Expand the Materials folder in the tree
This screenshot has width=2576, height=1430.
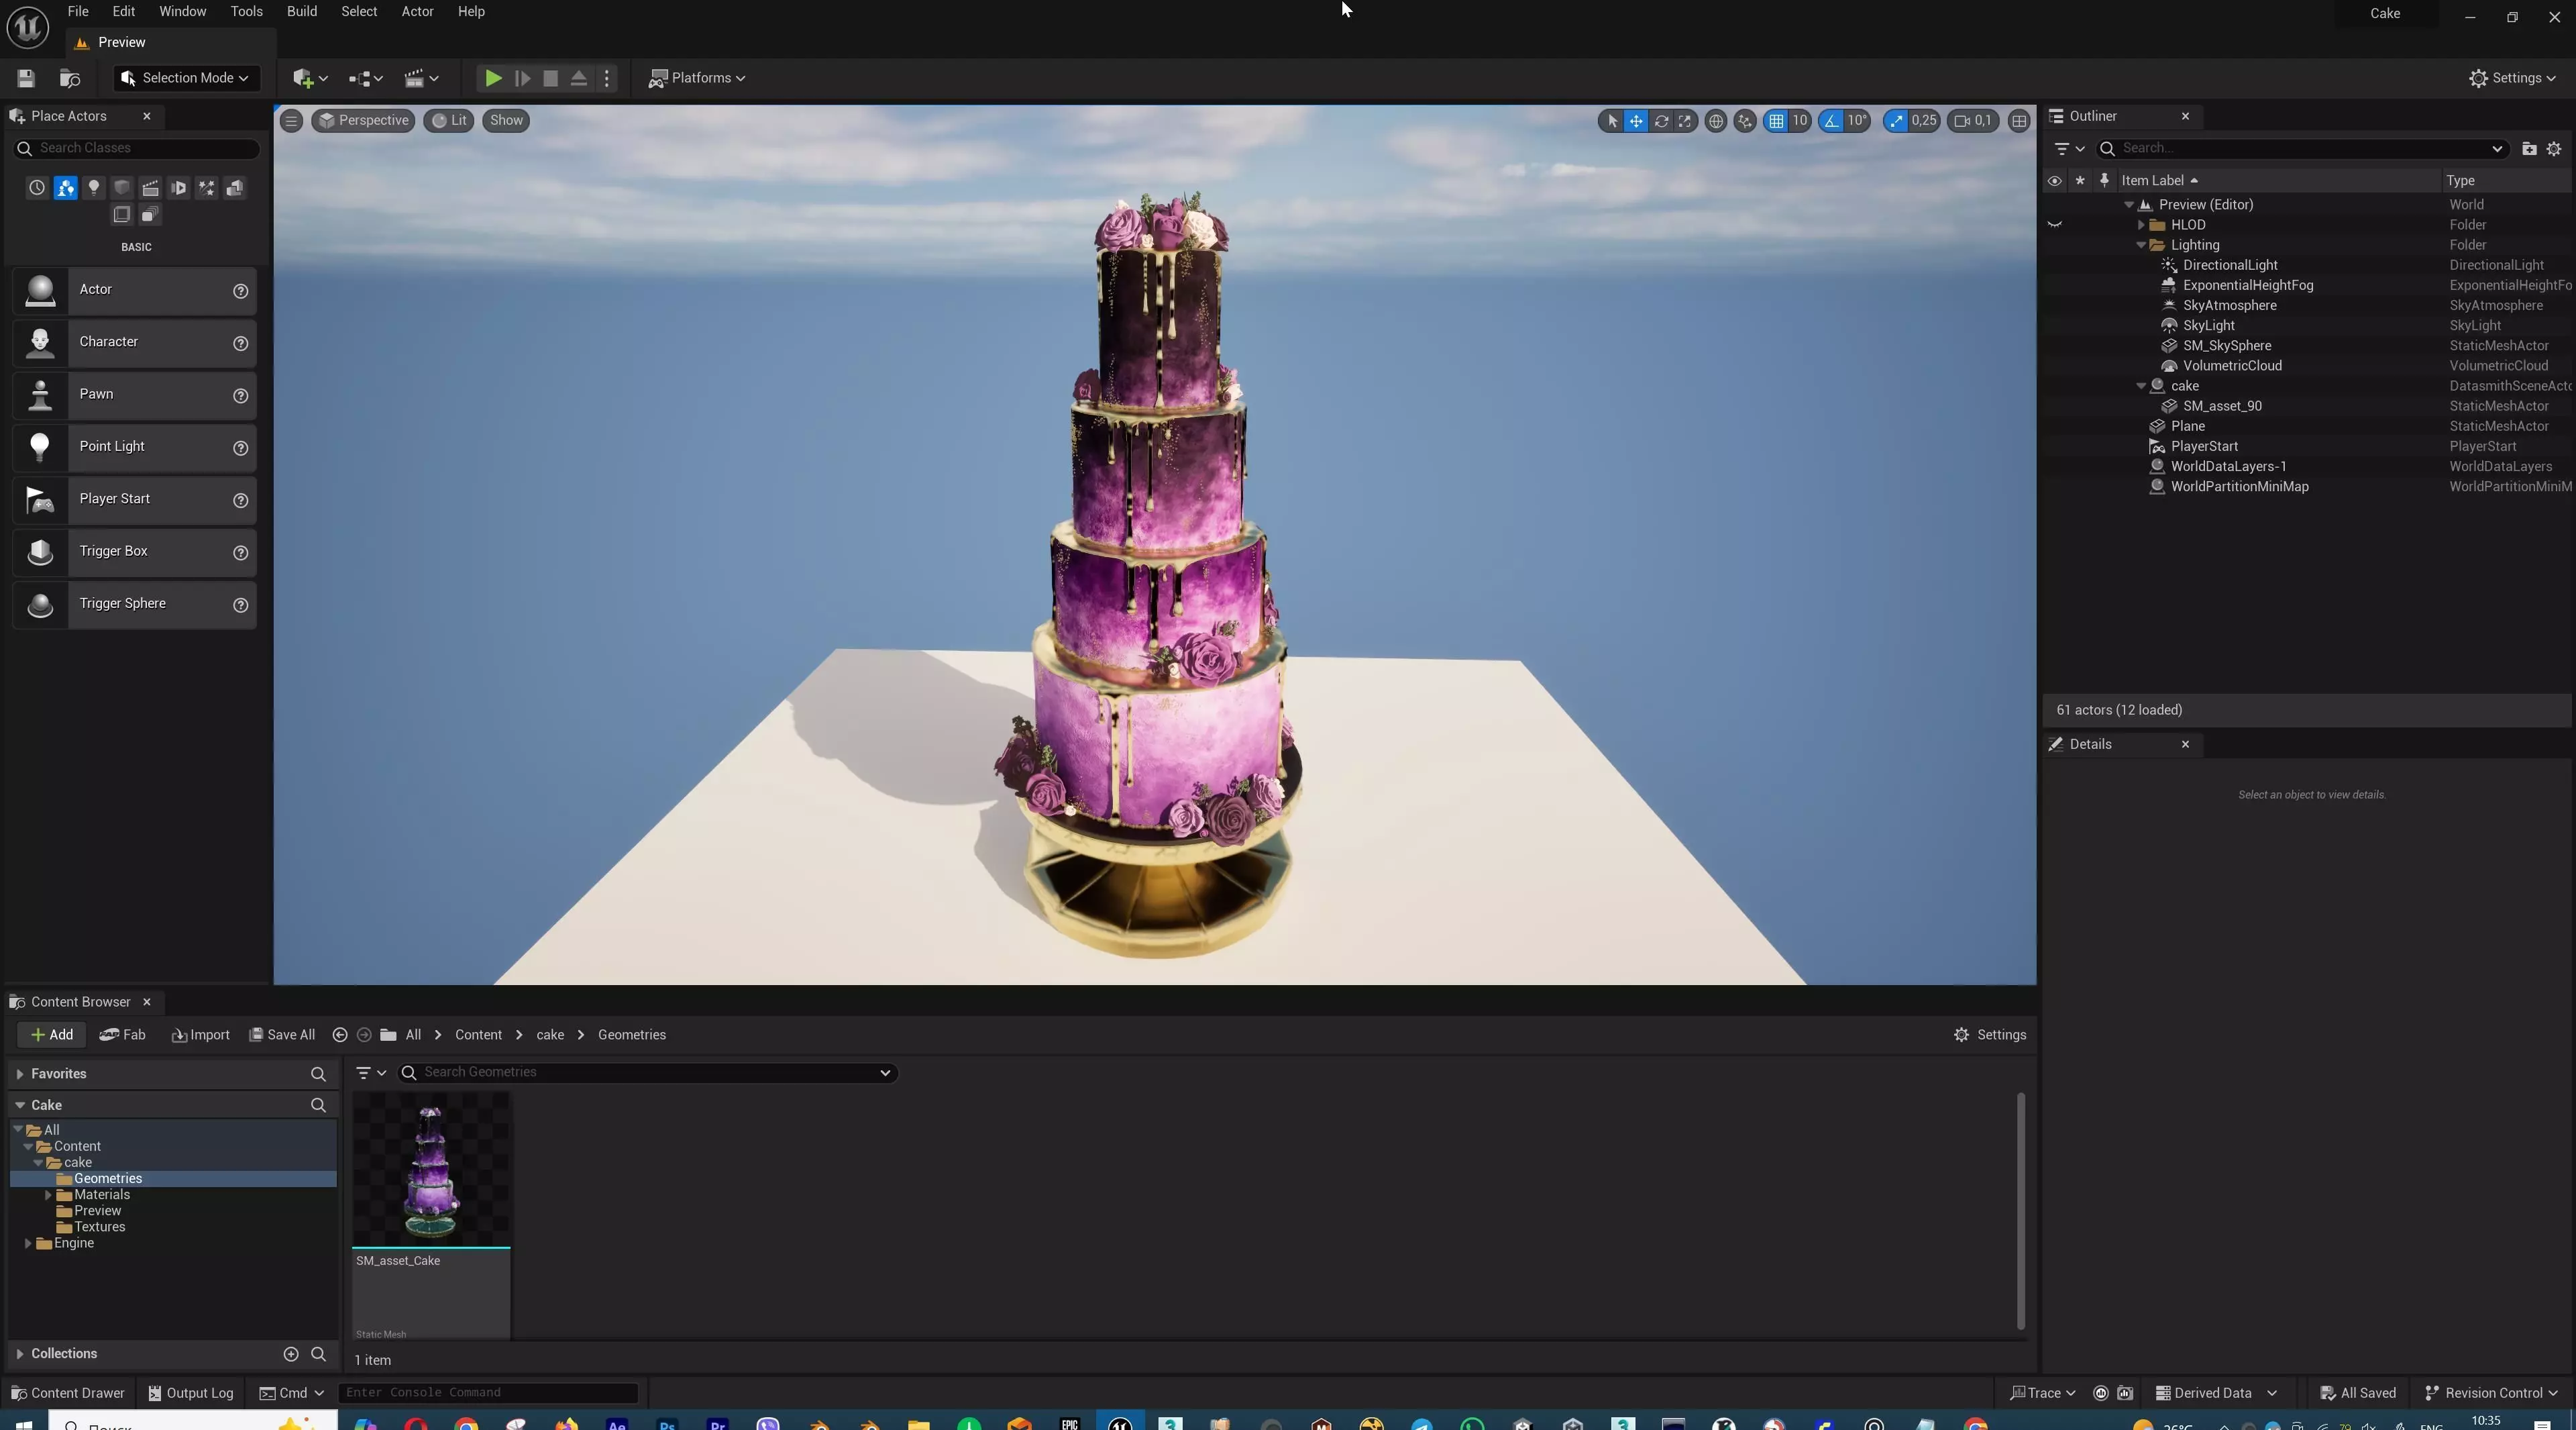48,1195
